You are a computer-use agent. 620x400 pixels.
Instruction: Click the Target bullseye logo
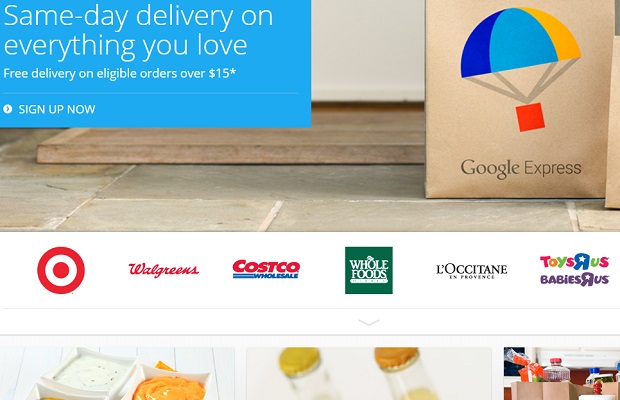click(x=61, y=270)
